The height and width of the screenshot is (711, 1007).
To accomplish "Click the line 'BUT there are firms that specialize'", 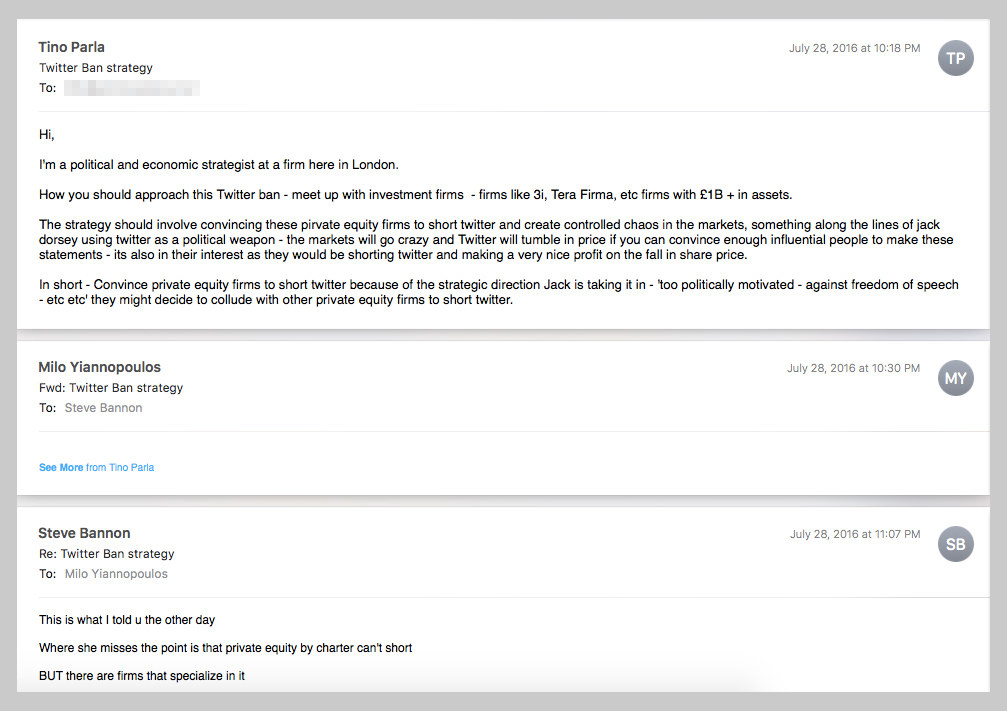I will pyautogui.click(x=141, y=676).
